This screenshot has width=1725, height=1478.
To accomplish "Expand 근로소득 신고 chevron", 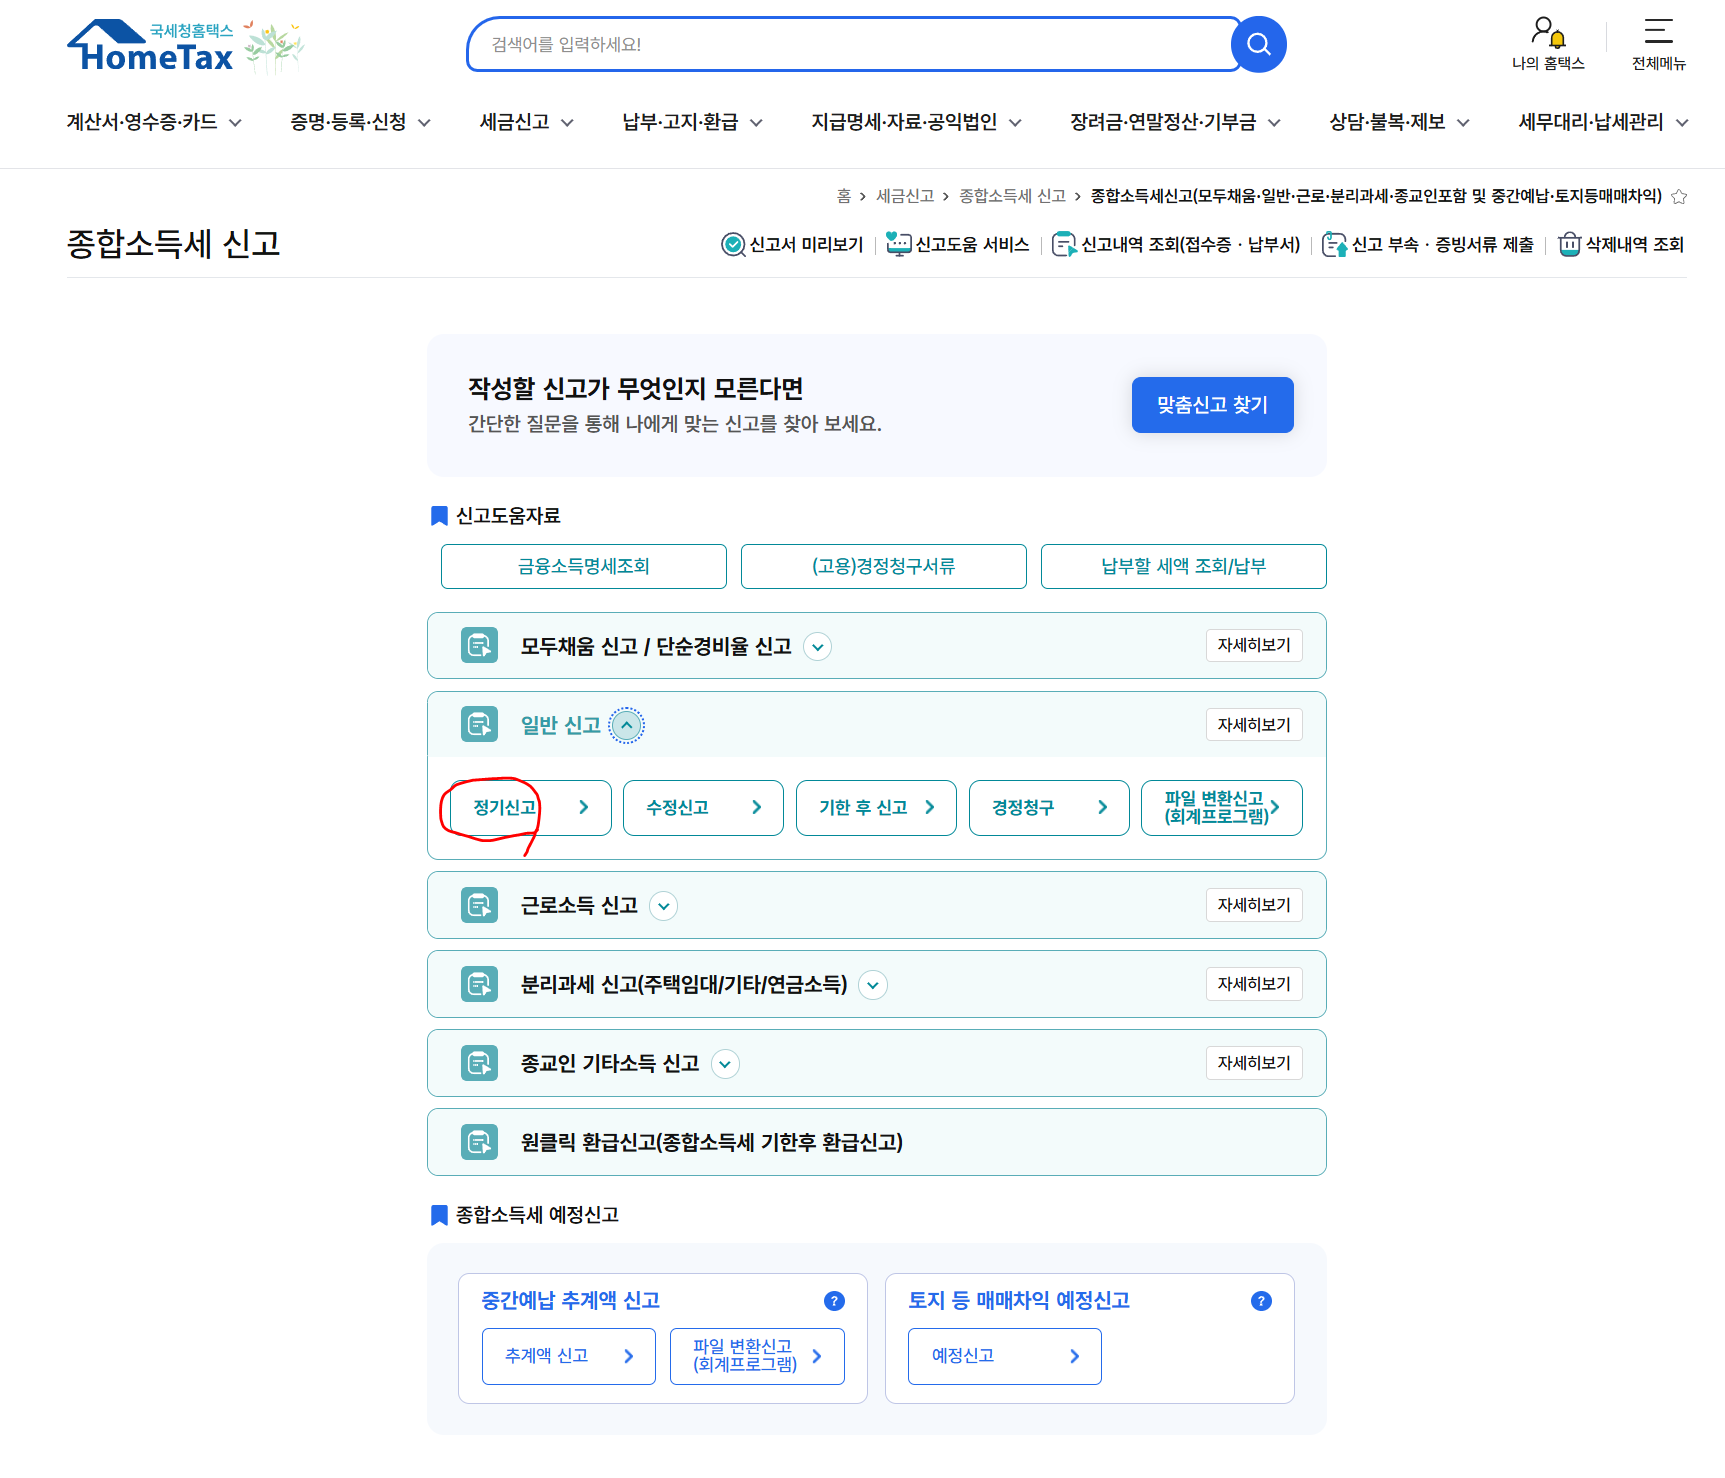I will coord(664,906).
